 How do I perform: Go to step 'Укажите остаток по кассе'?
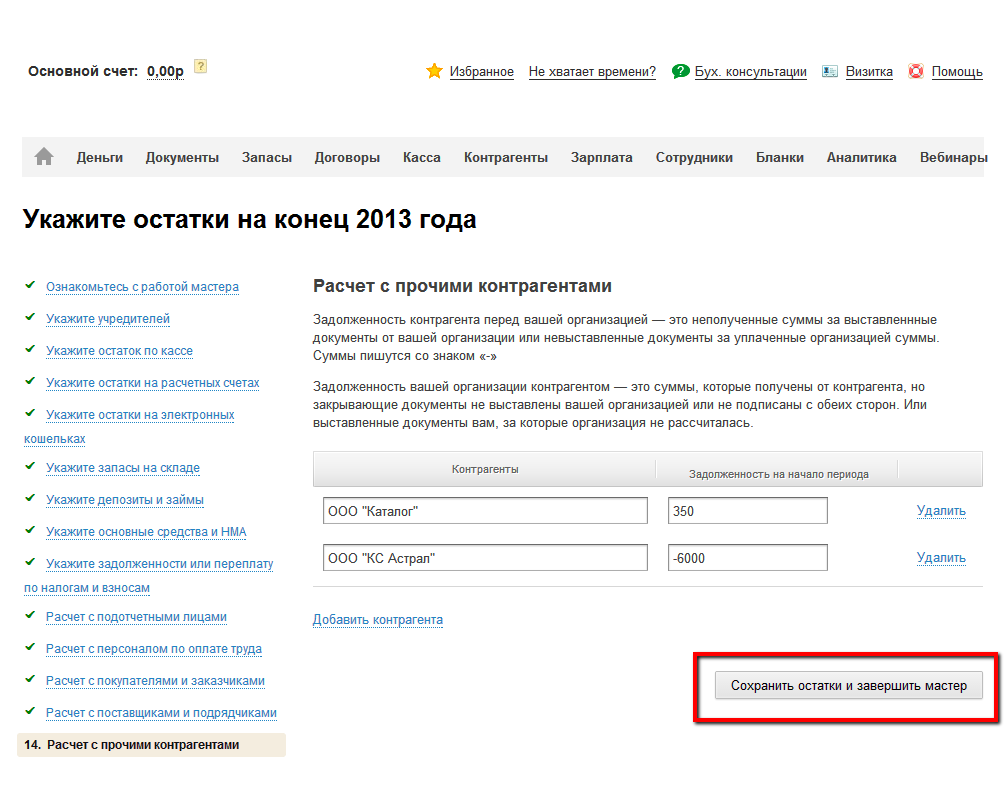pos(120,351)
